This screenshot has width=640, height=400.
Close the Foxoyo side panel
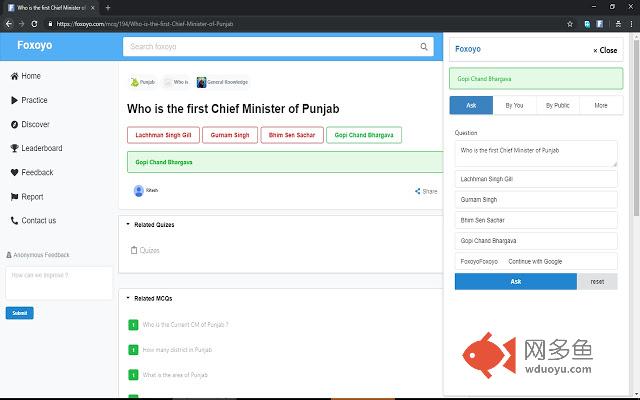coord(605,50)
